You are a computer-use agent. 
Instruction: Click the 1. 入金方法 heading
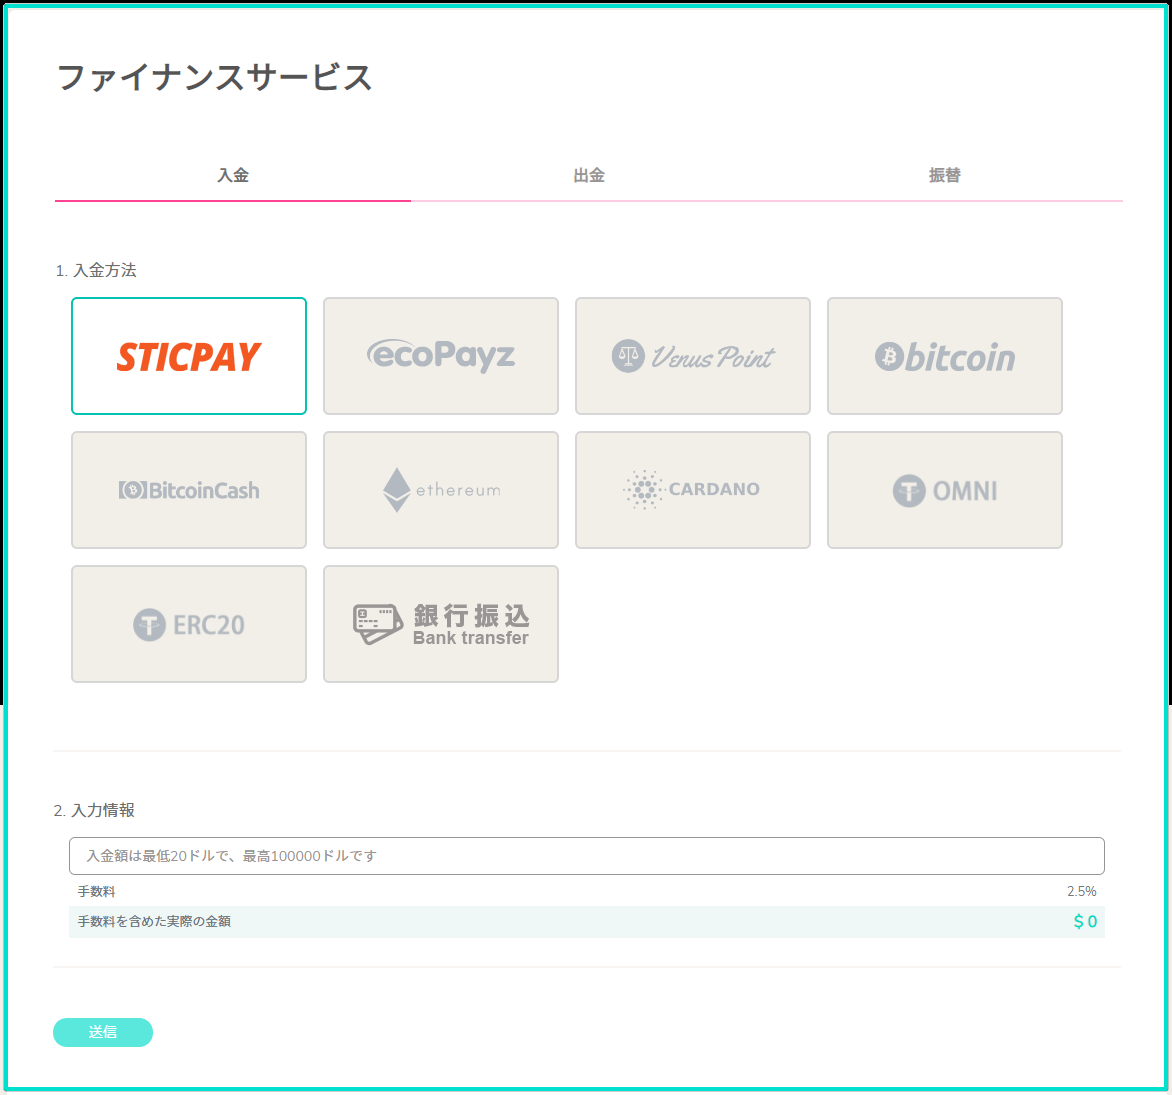96,271
